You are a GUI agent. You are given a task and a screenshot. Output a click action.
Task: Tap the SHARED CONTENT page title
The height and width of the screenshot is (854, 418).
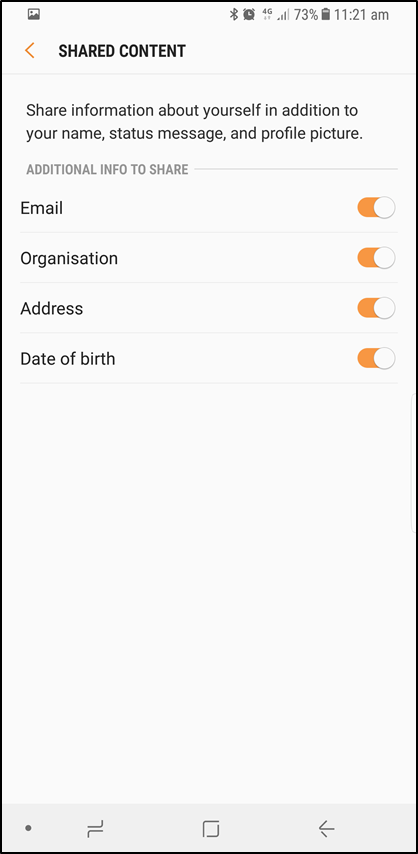point(122,51)
